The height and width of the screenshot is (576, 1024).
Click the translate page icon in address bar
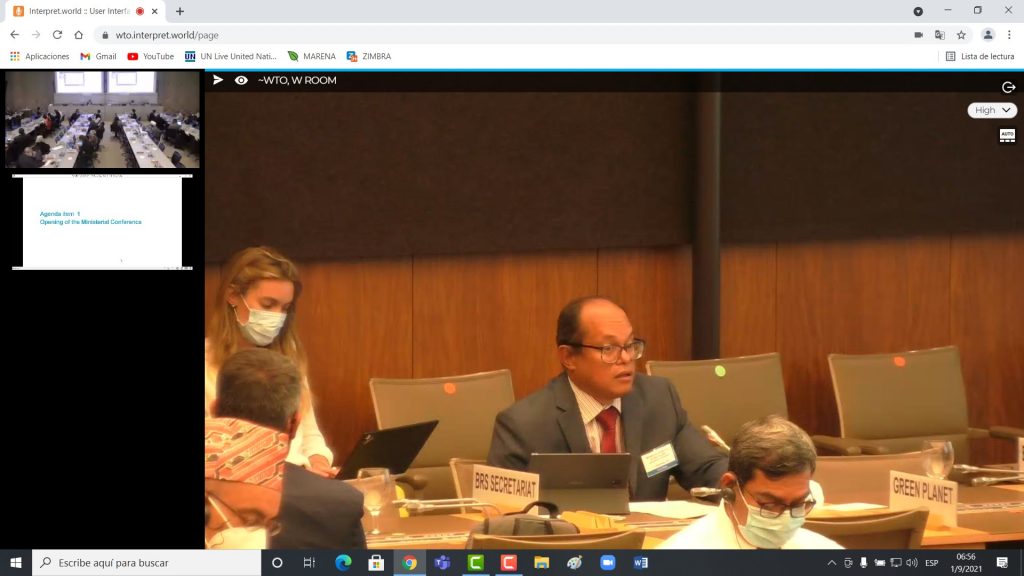pyautogui.click(x=939, y=34)
